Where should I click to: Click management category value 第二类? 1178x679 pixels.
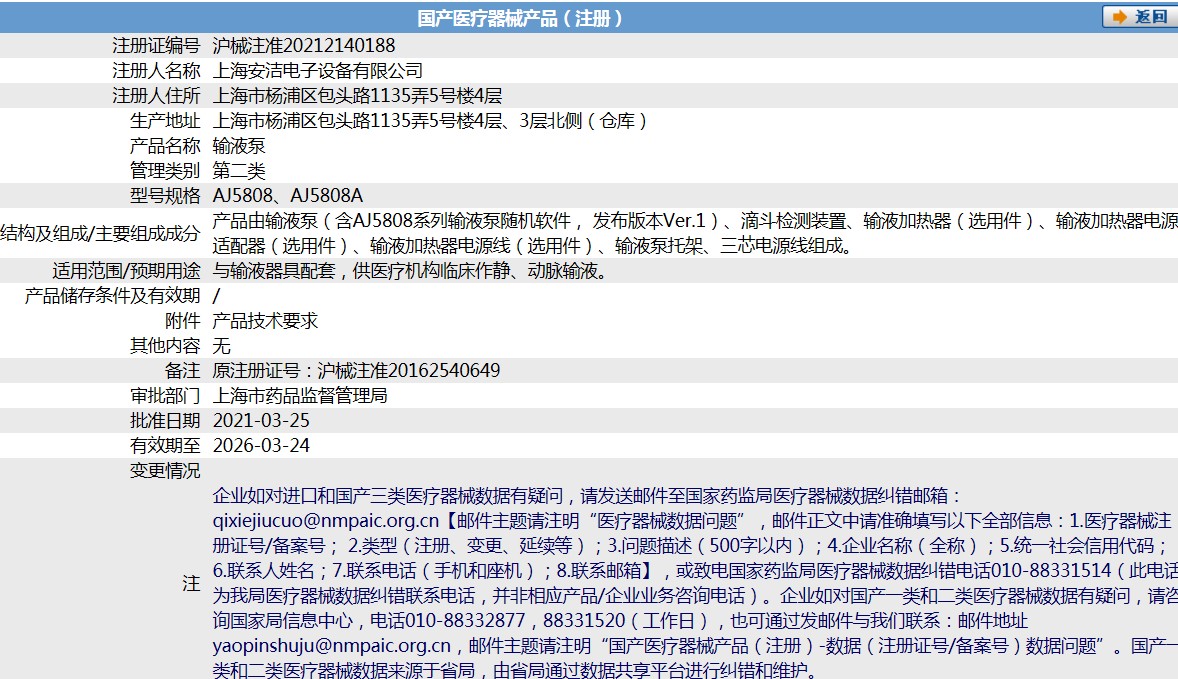pyautogui.click(x=239, y=171)
